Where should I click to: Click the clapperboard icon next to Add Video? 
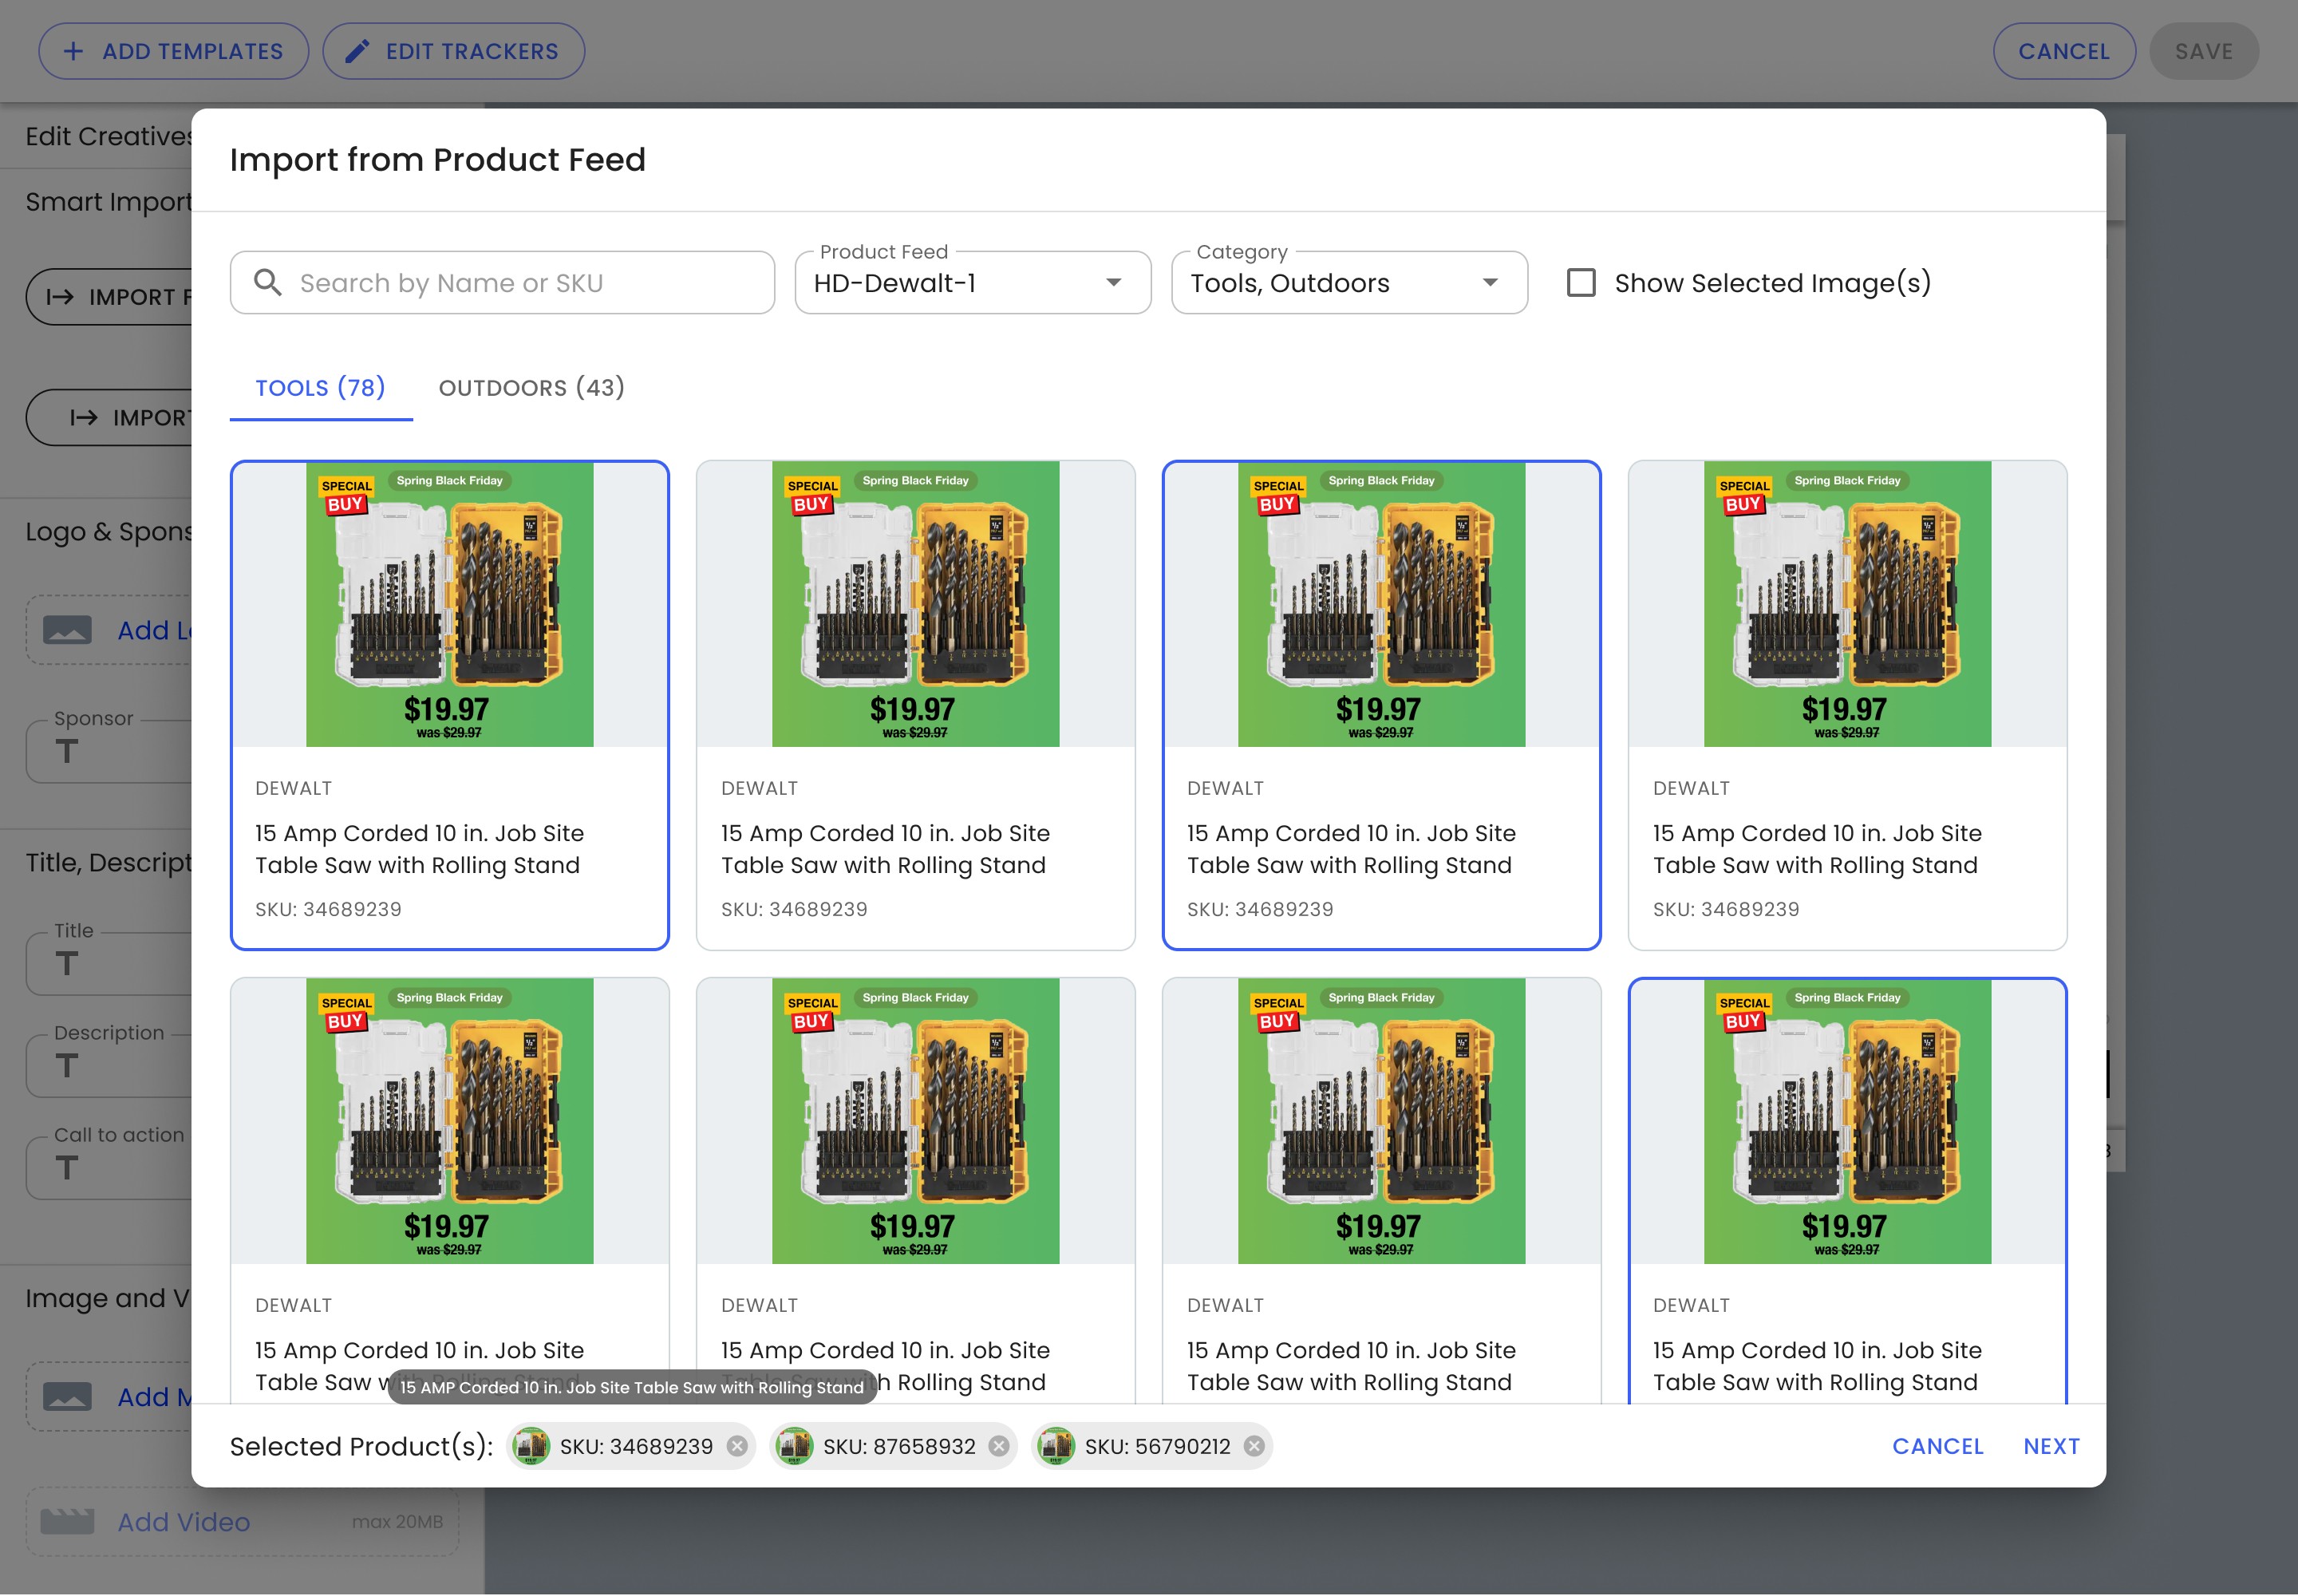67,1522
